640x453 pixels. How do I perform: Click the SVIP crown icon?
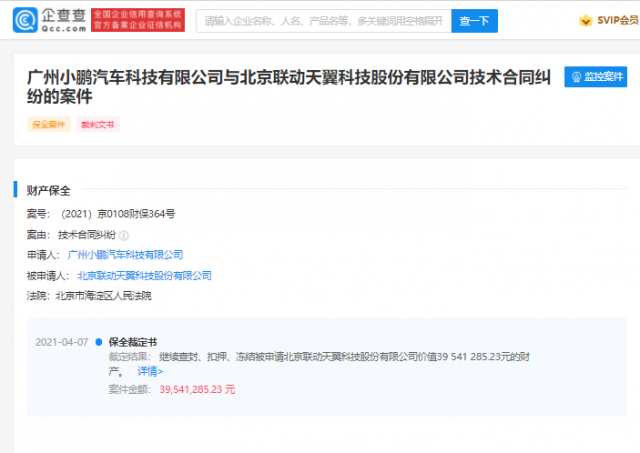[586, 20]
